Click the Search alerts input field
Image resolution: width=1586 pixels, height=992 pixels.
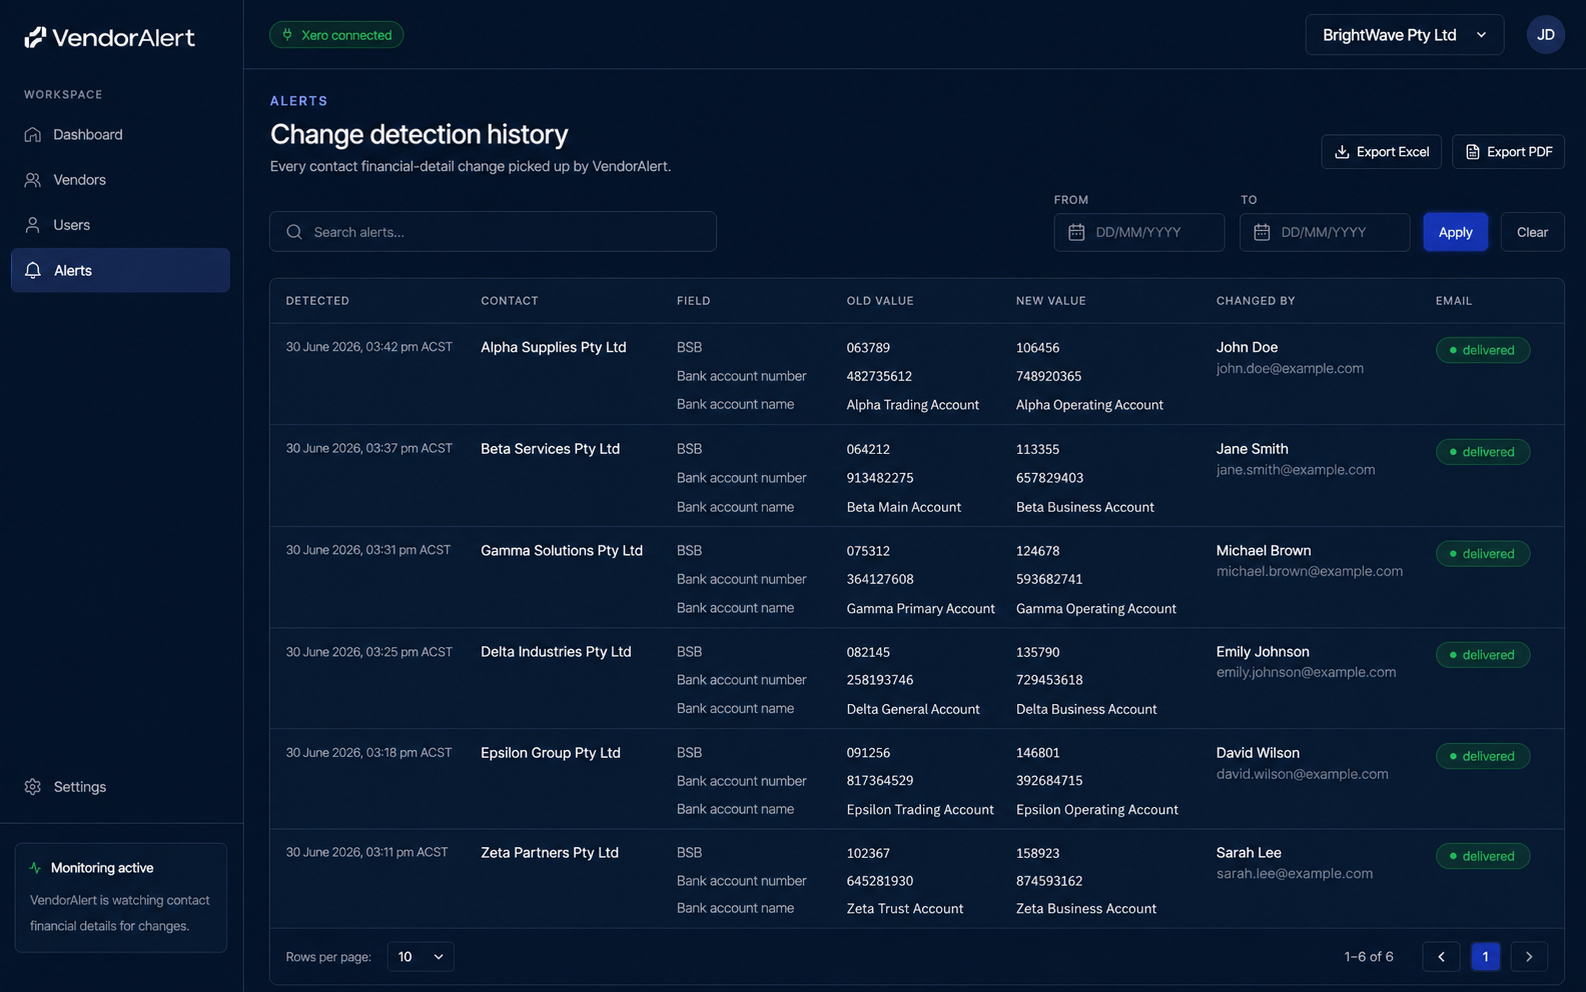pyautogui.click(x=493, y=232)
